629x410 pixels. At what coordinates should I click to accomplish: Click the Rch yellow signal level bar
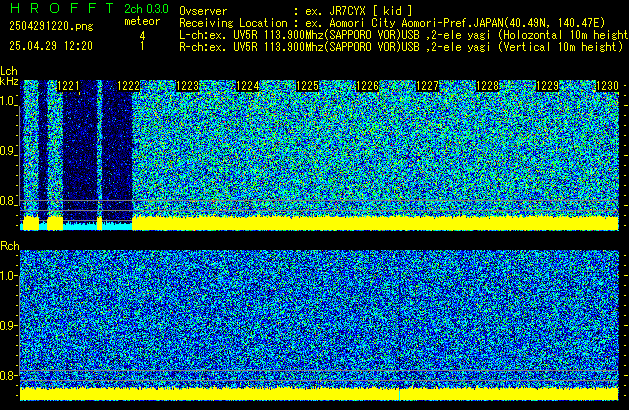[319, 394]
